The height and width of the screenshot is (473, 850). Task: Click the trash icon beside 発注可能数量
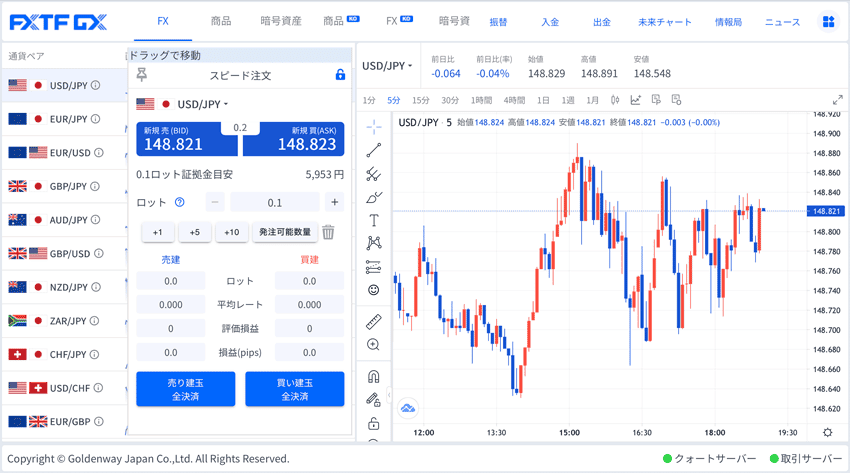(328, 232)
